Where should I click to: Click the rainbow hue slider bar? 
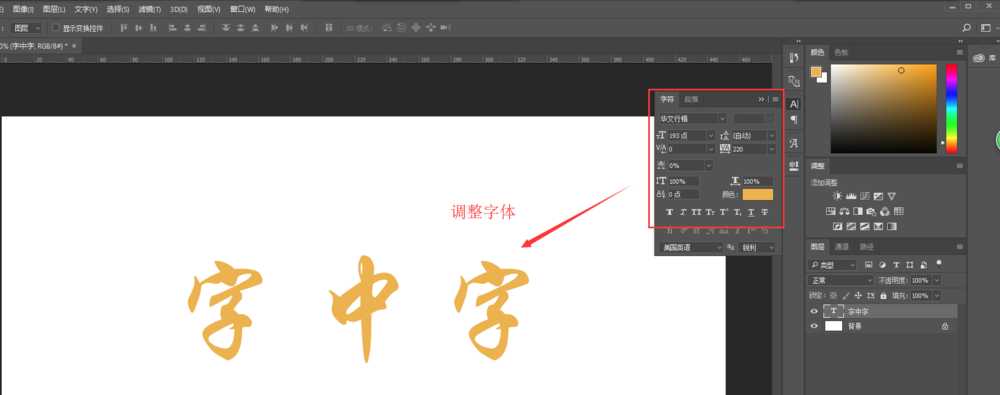[951, 108]
